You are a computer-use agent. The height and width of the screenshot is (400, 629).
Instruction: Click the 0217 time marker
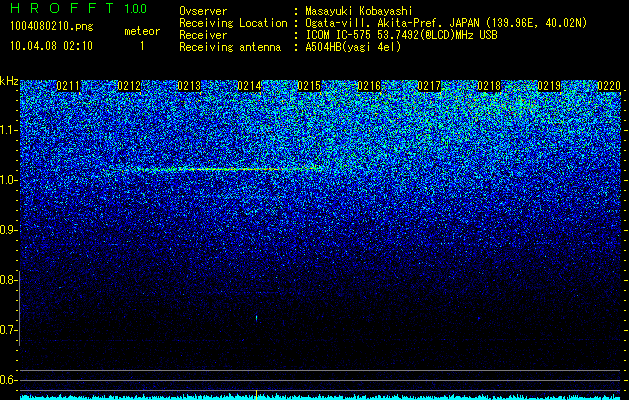coord(429,86)
